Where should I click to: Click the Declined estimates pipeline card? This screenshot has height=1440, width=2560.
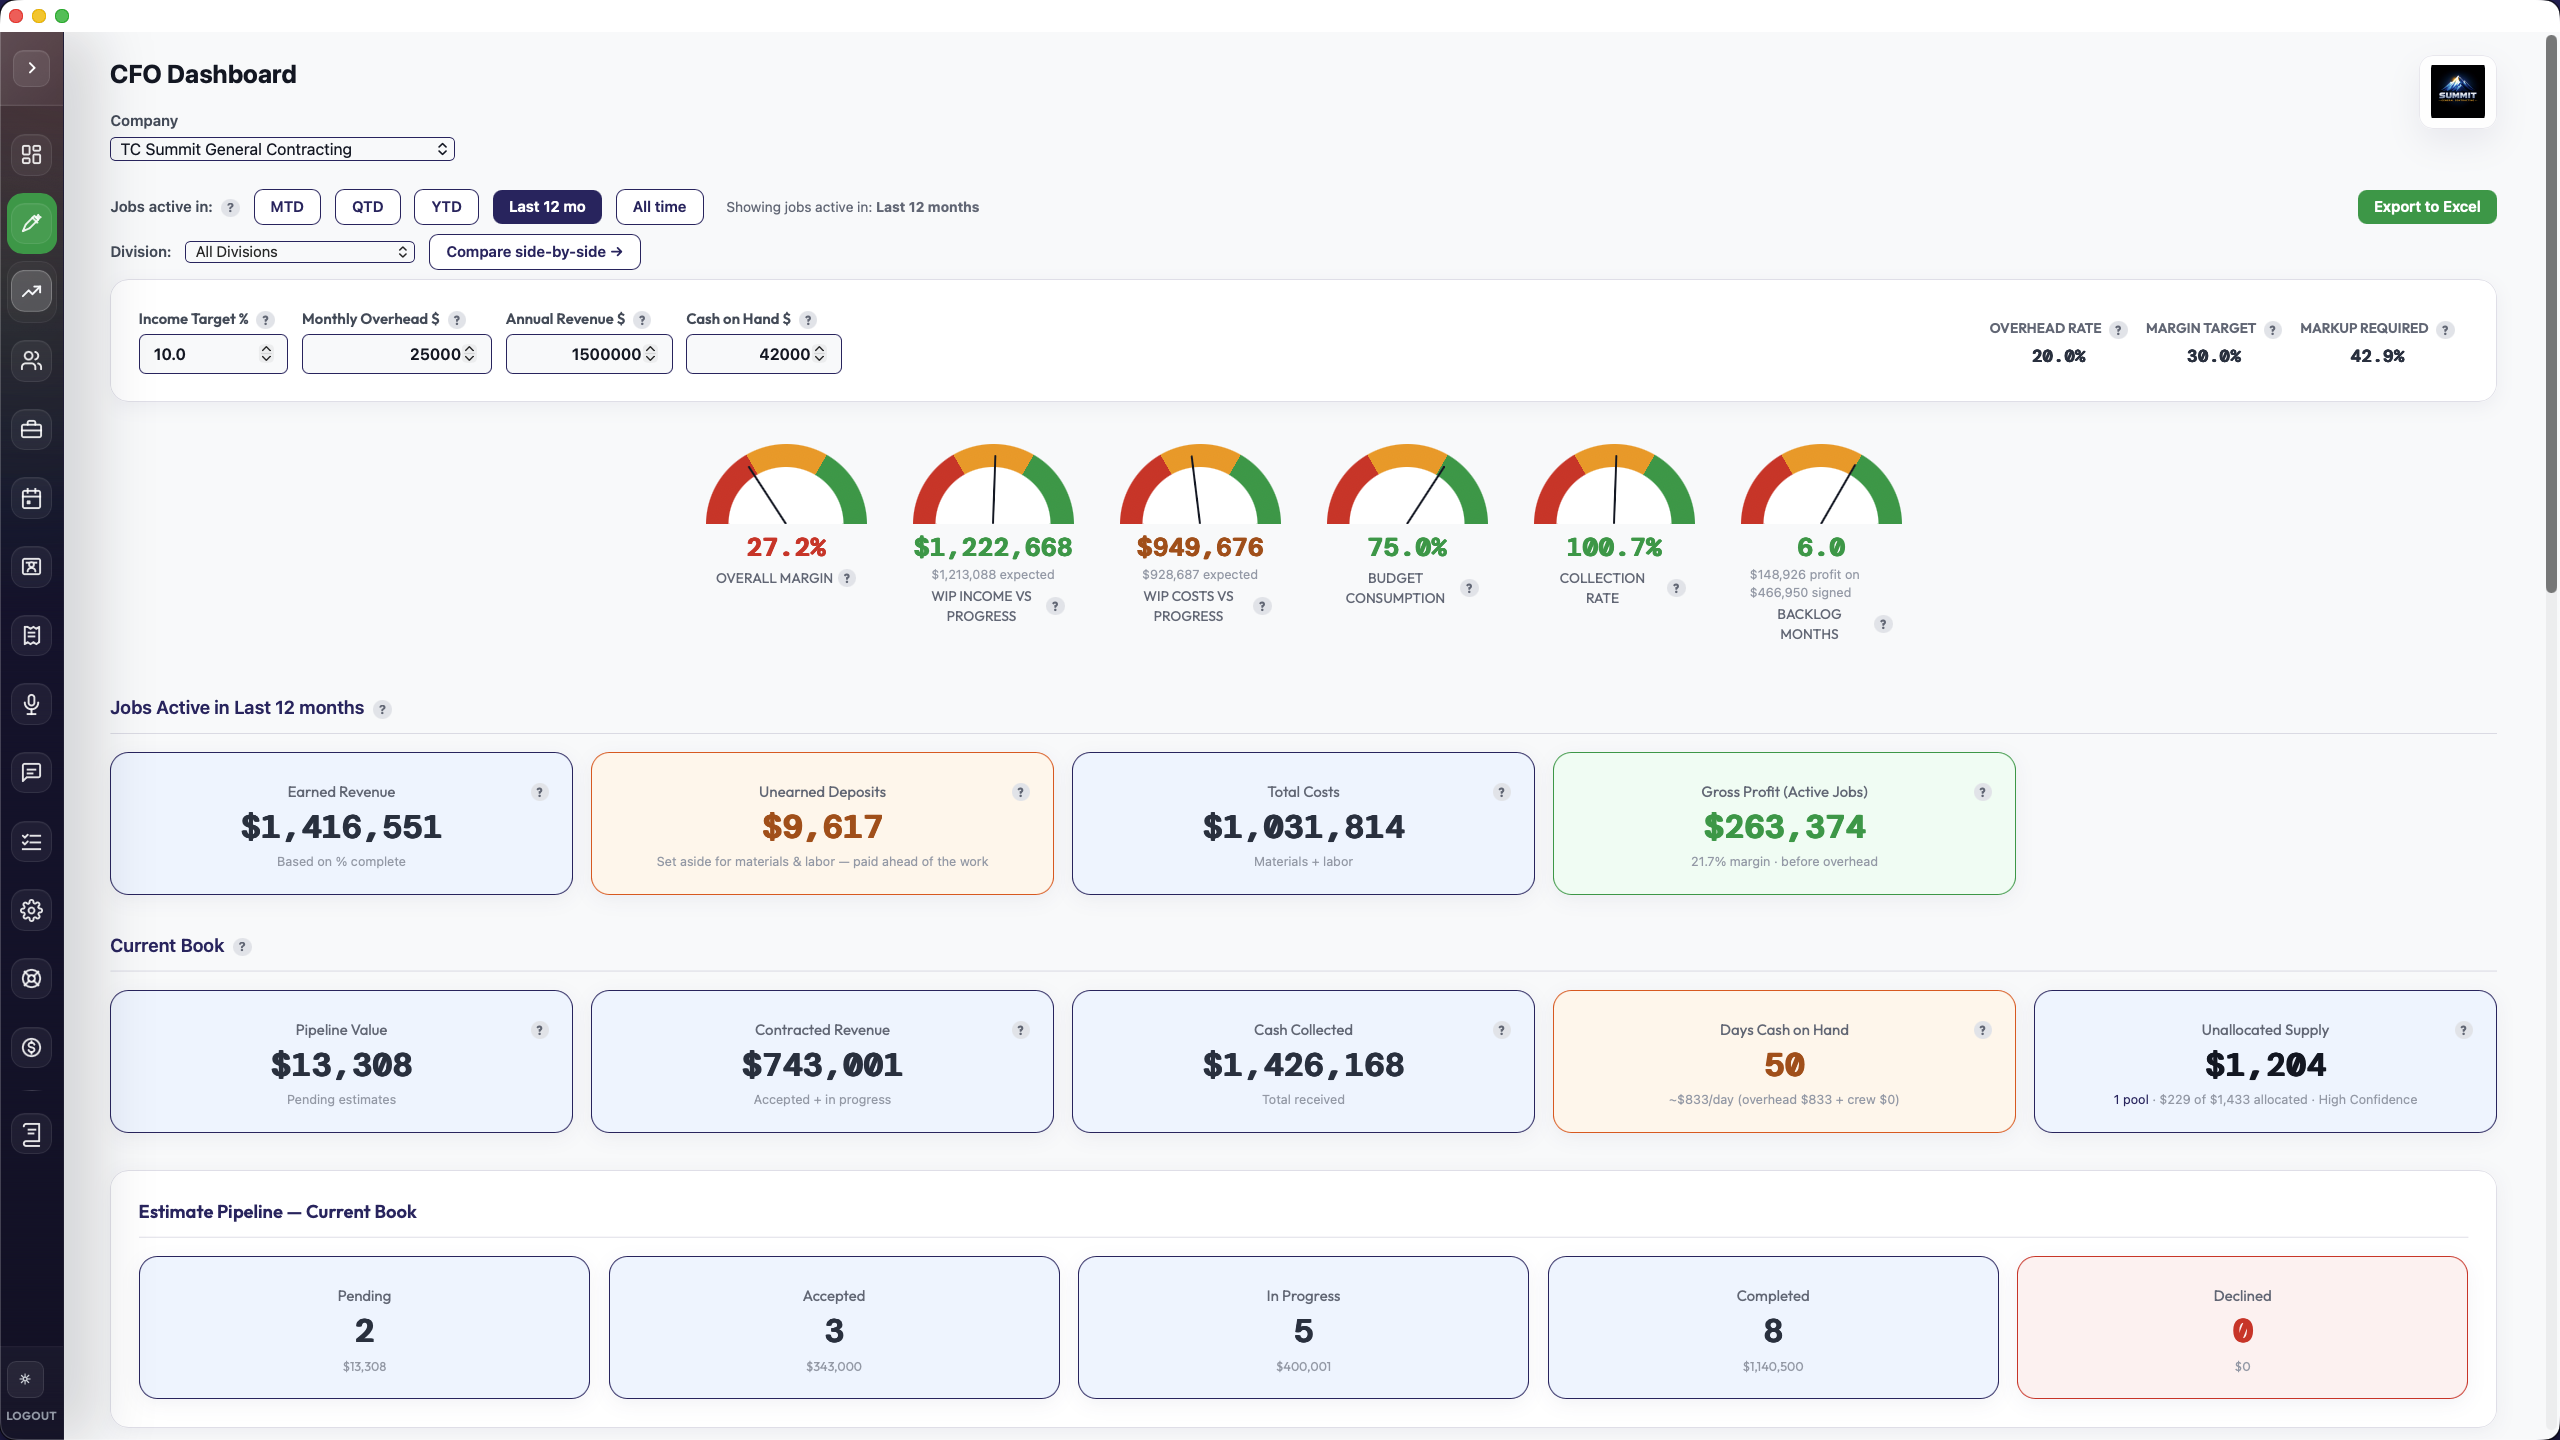click(x=2242, y=1327)
